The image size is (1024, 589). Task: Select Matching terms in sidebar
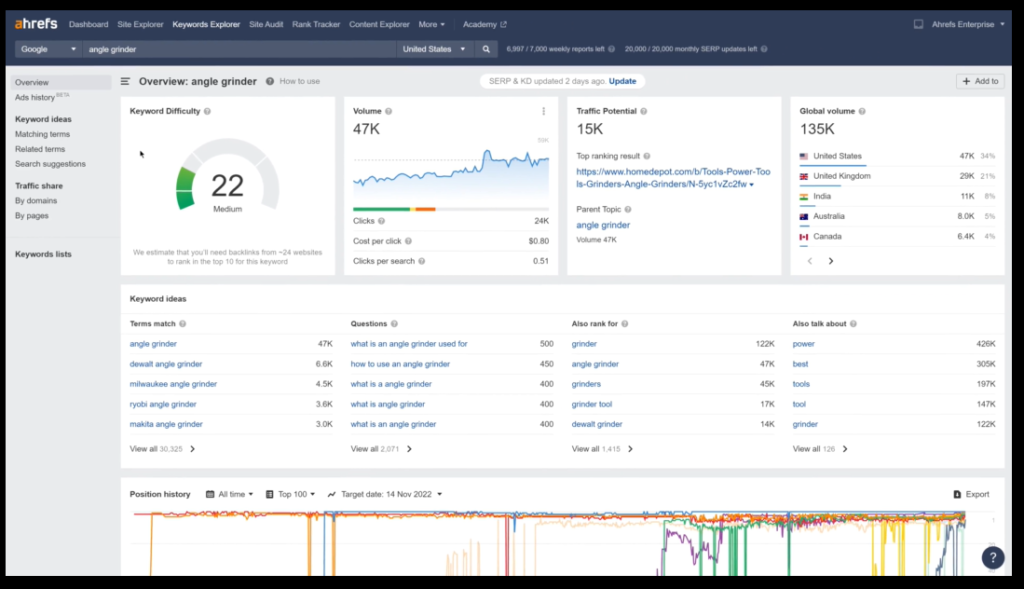coord(42,135)
